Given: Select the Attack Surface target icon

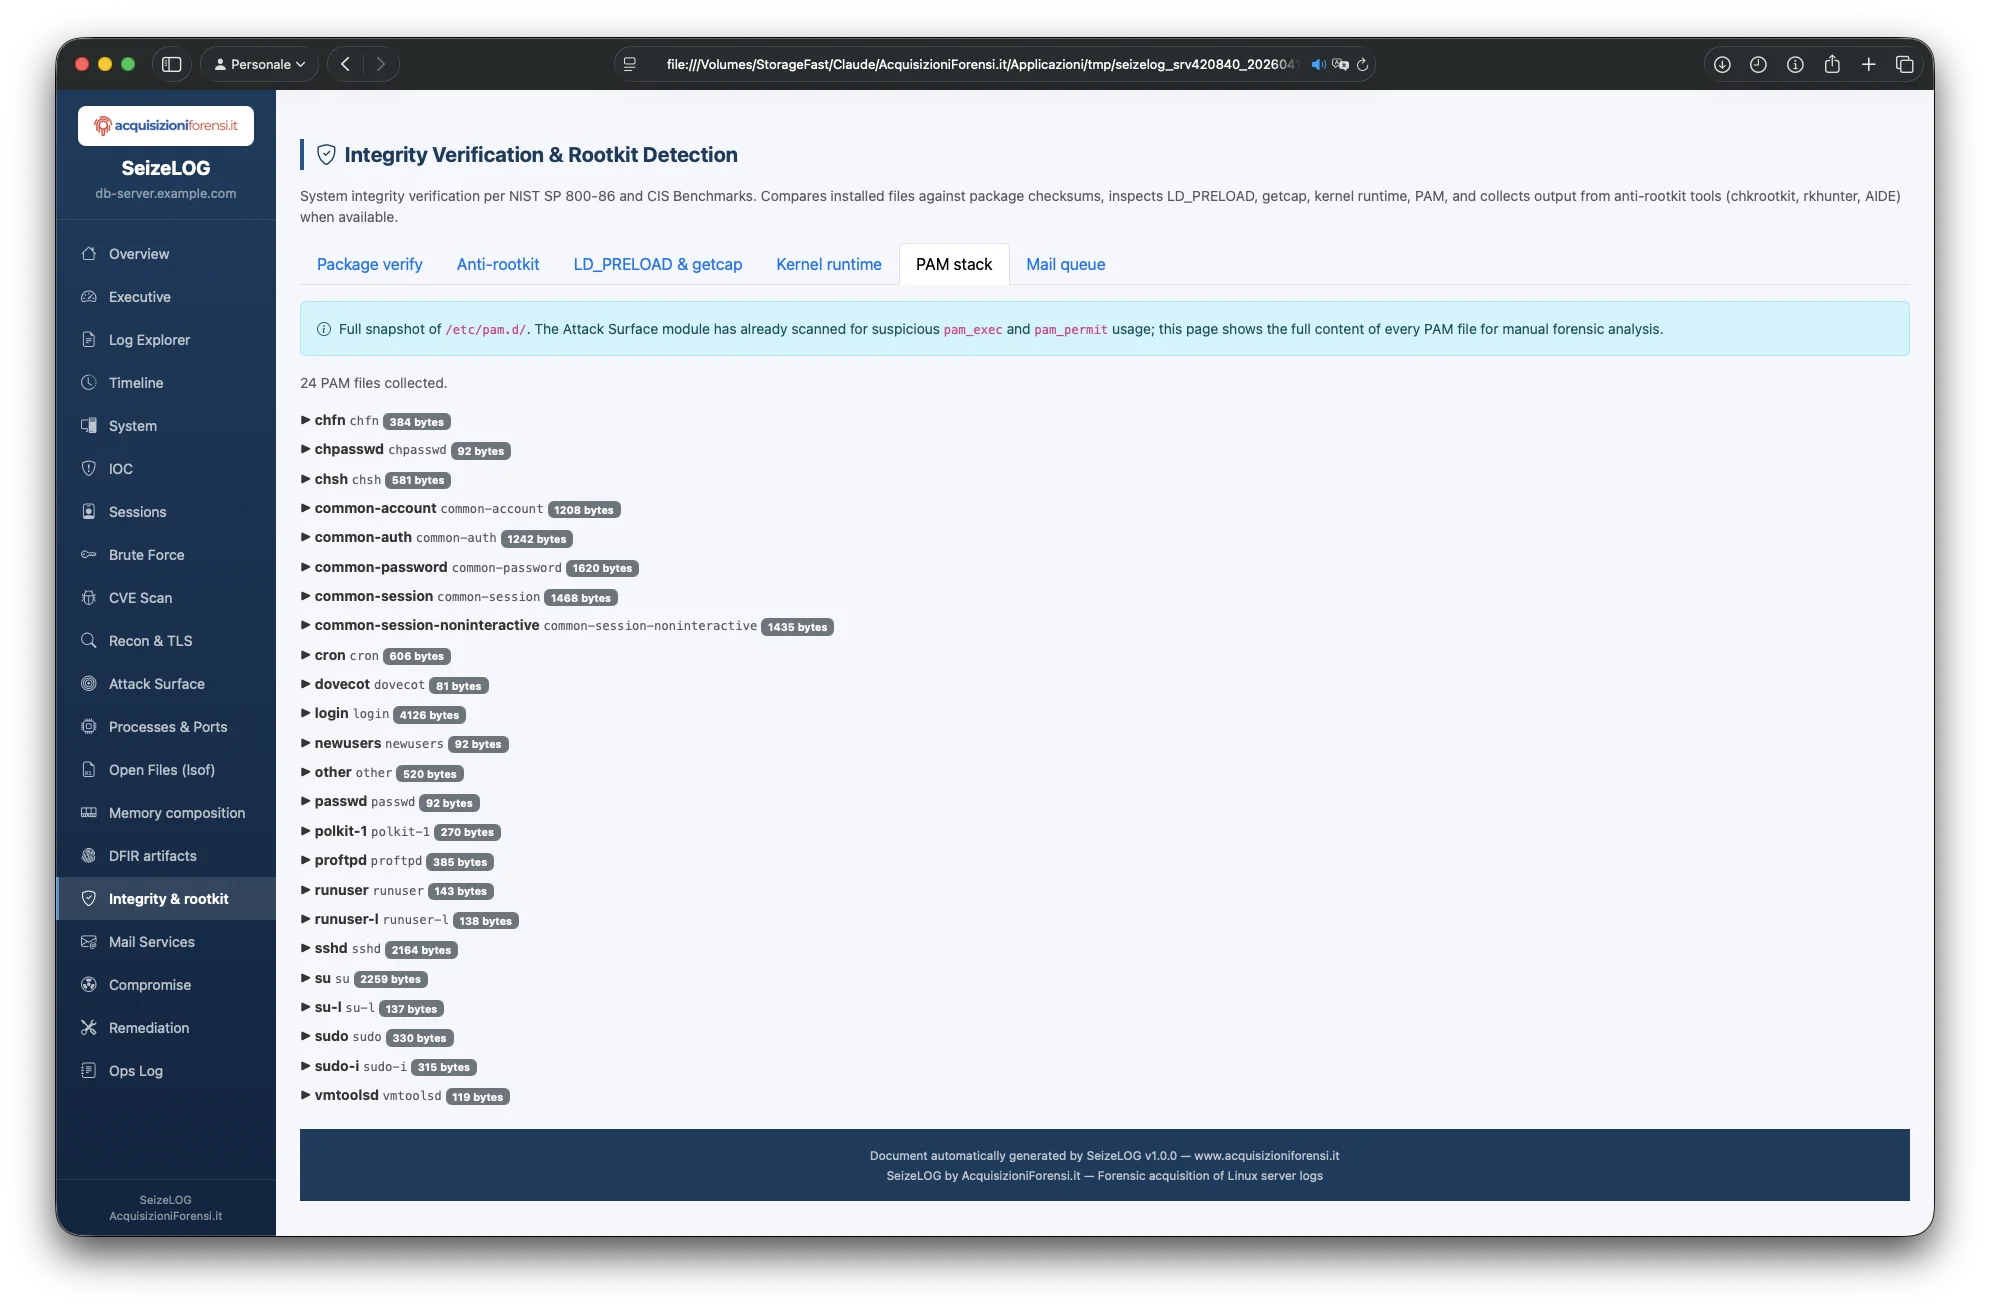Looking at the screenshot, I should 89,683.
